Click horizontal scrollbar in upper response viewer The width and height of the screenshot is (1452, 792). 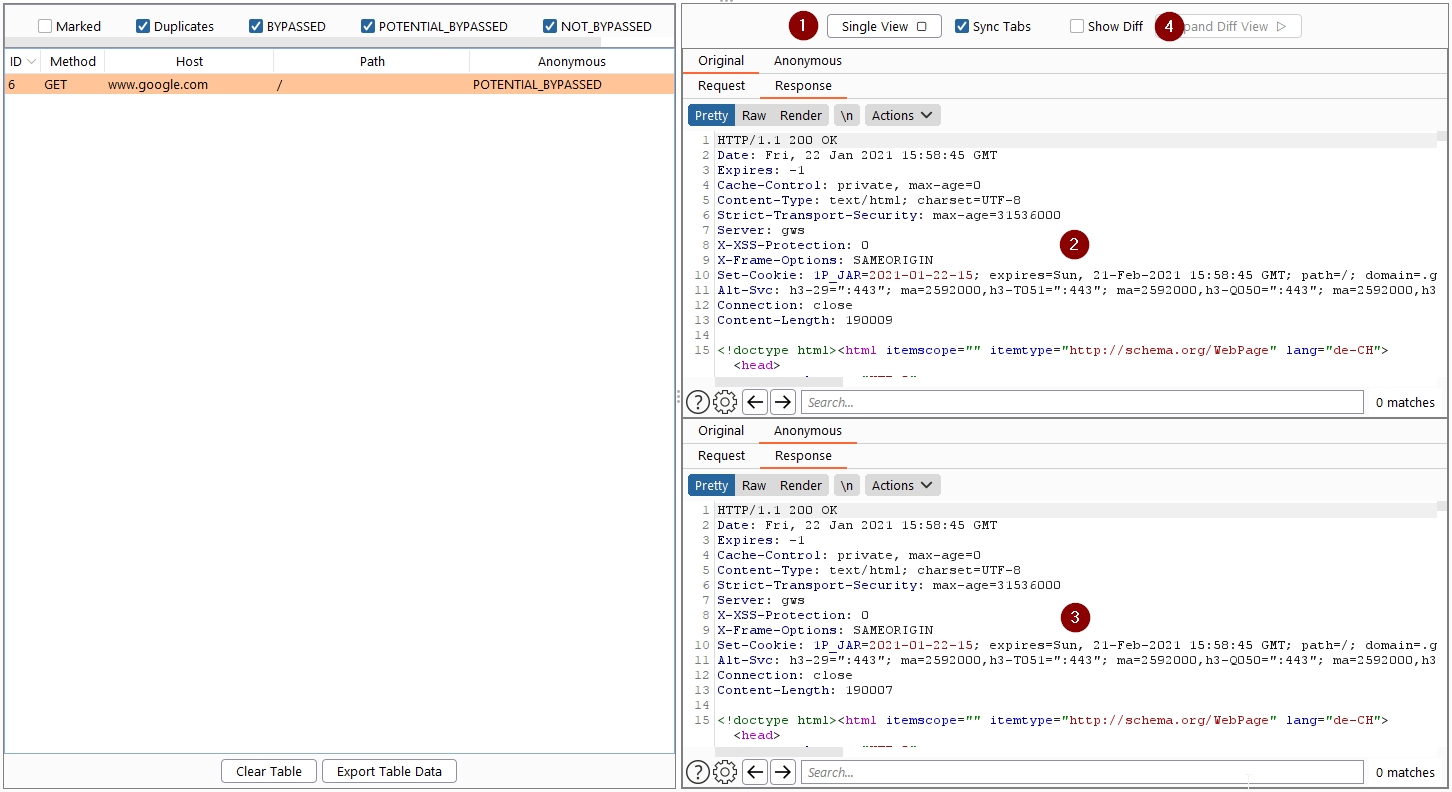pyautogui.click(x=778, y=380)
